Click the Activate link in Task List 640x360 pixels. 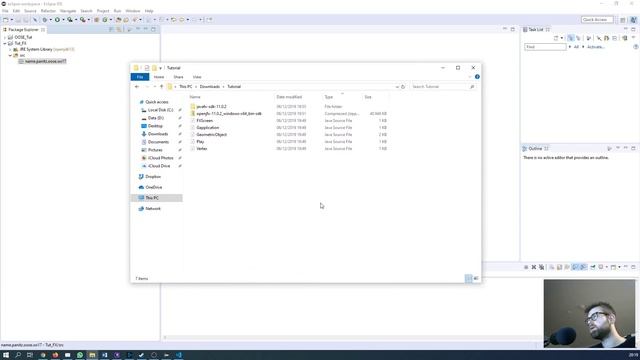coord(596,47)
